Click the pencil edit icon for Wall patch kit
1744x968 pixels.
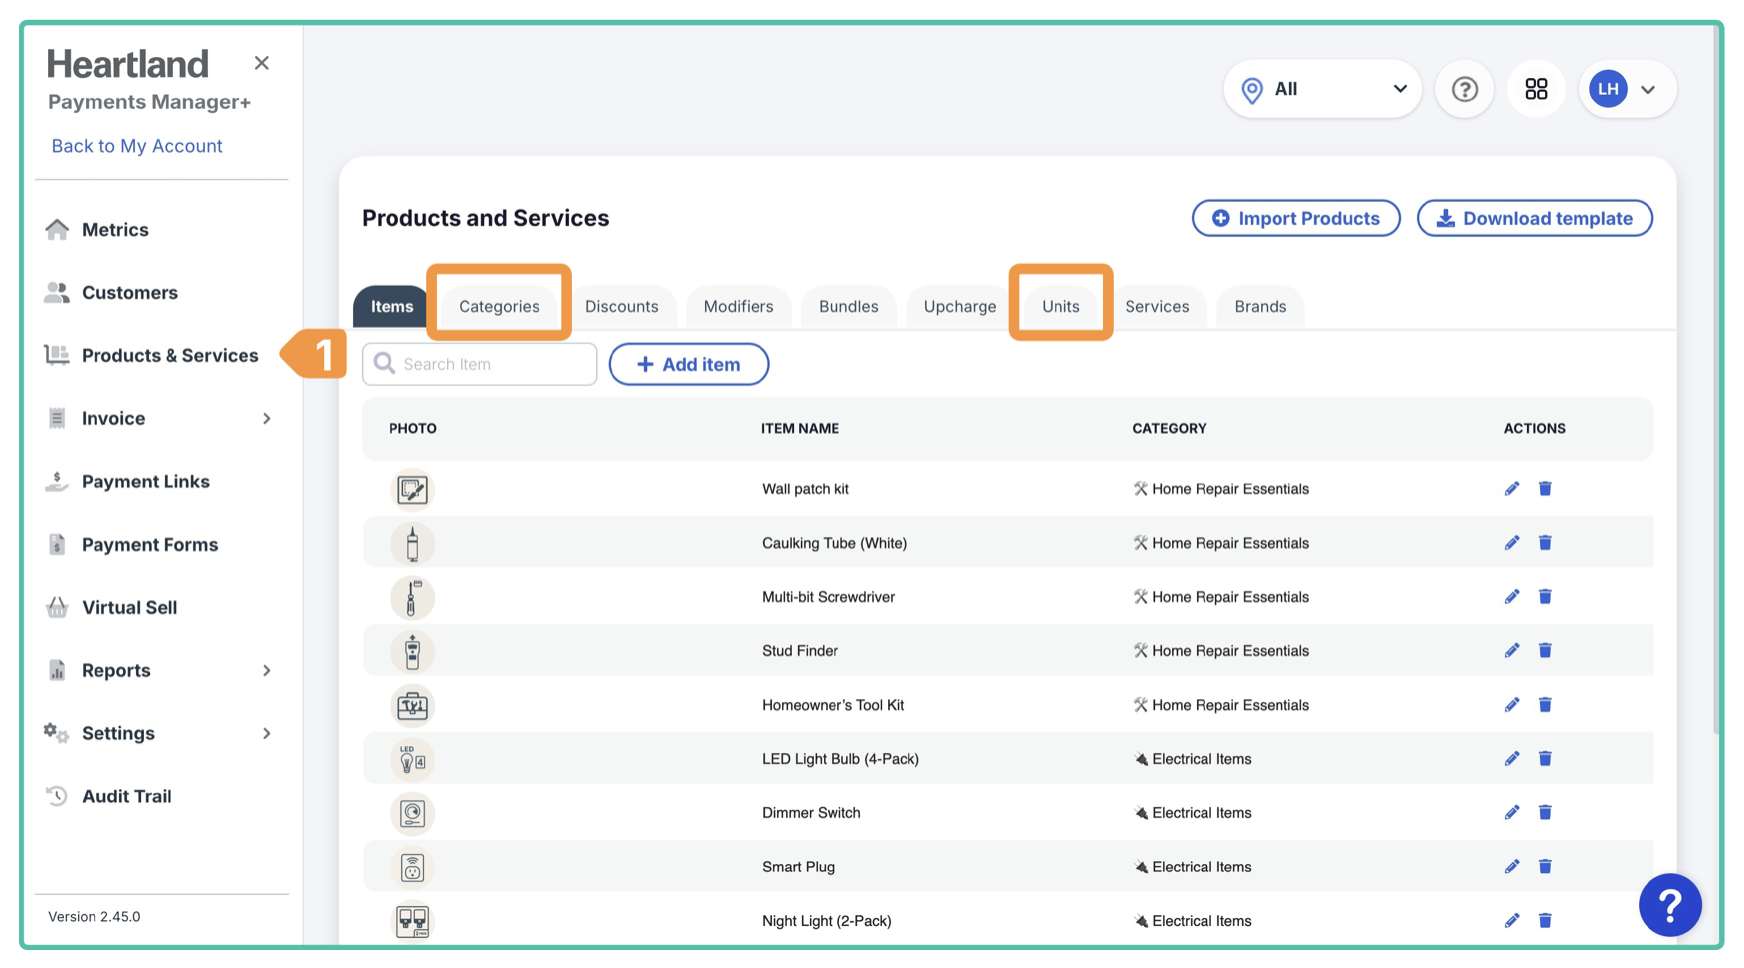click(x=1511, y=489)
